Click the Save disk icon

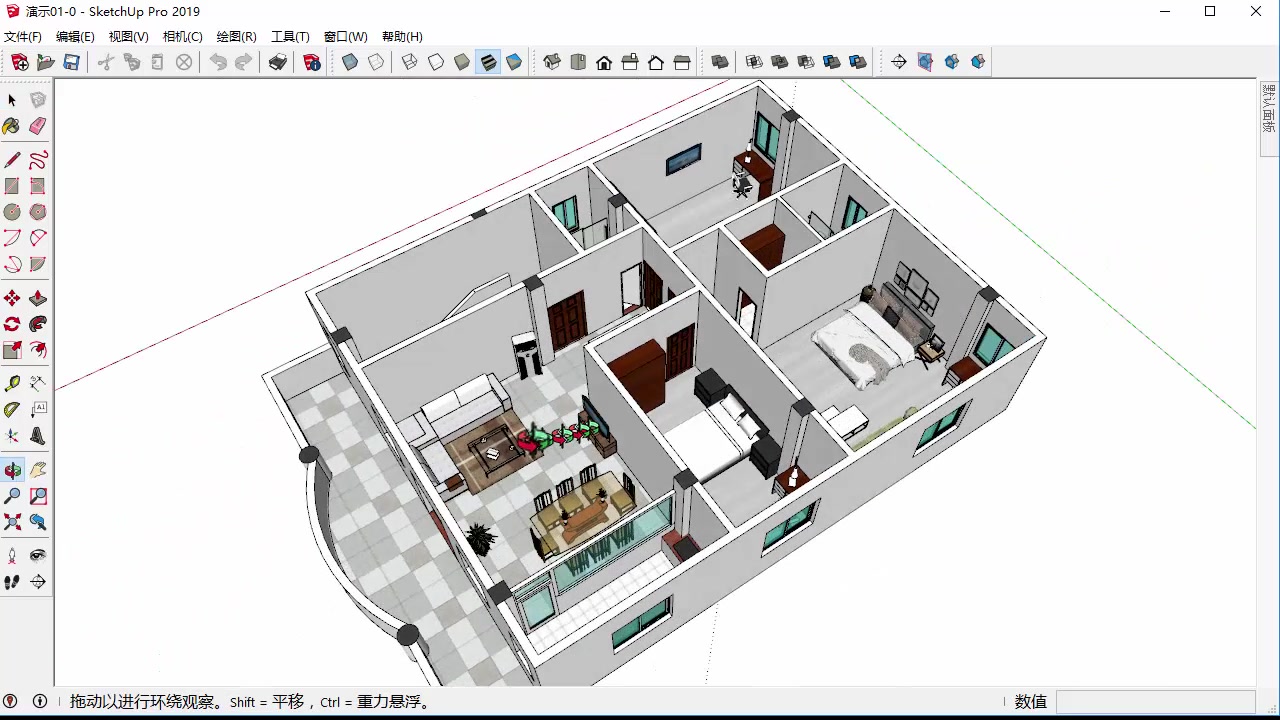click(72, 62)
